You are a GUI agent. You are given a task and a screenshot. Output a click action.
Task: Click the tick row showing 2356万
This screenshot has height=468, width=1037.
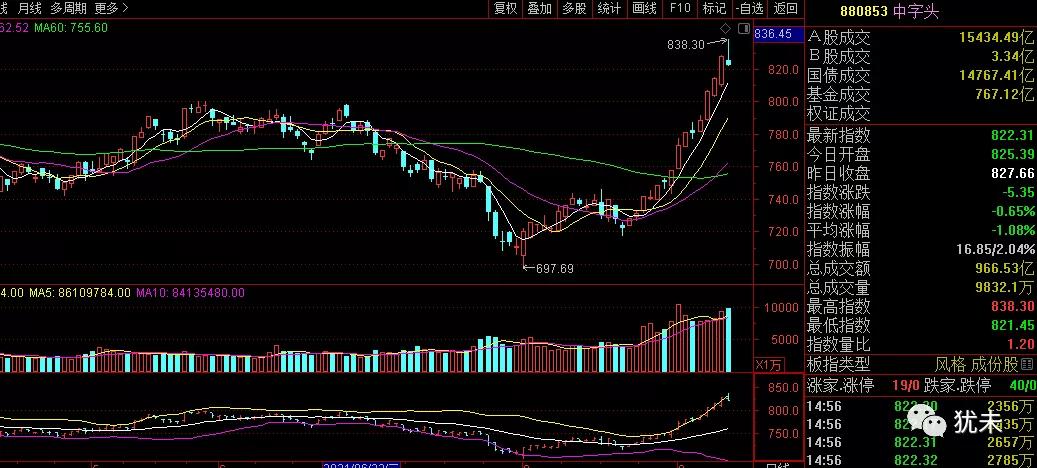(921, 407)
